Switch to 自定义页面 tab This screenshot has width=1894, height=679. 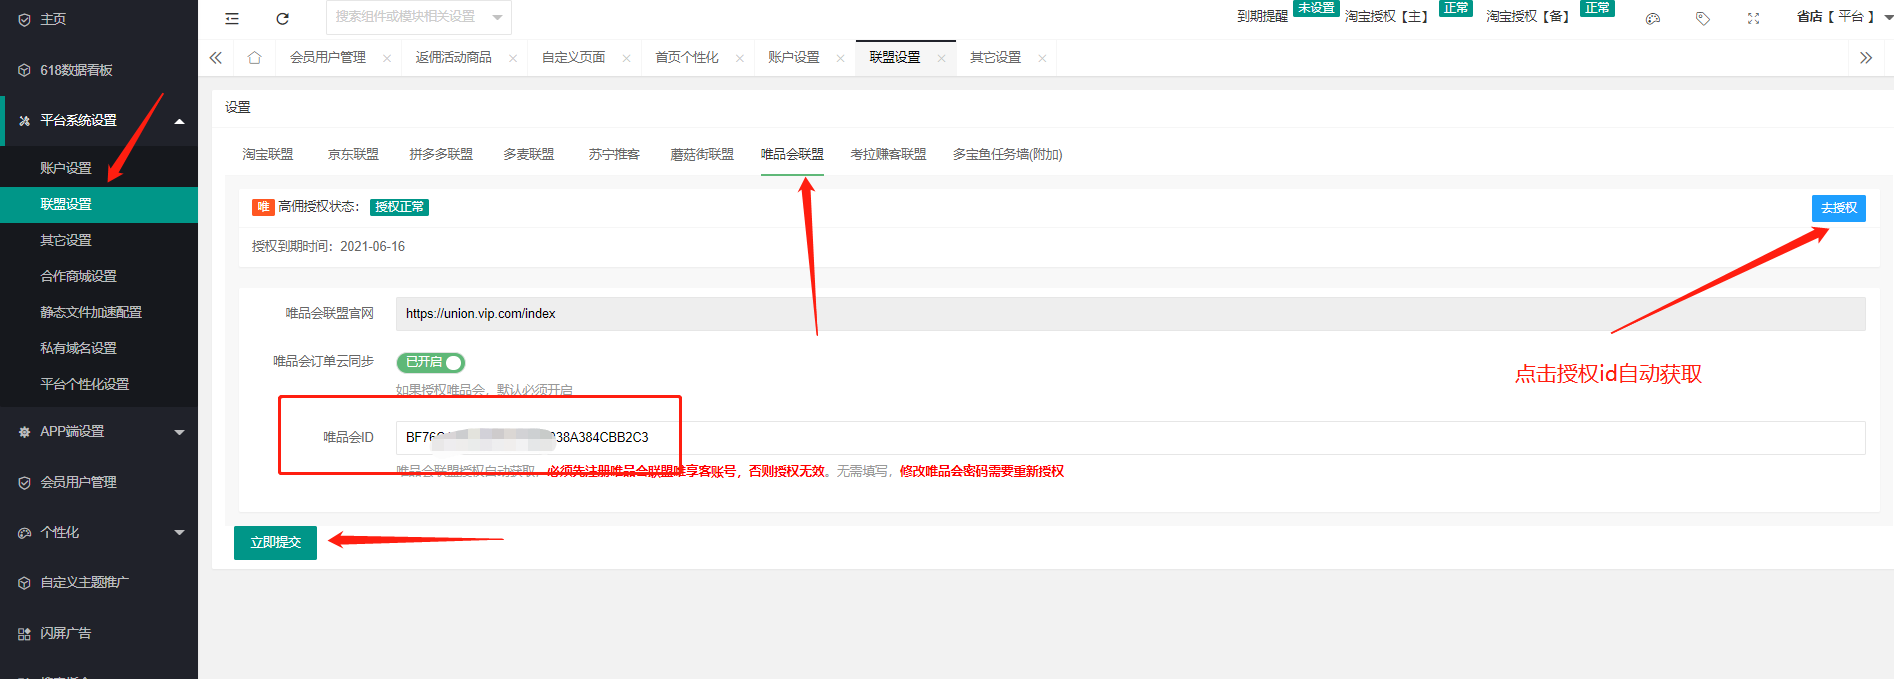(x=574, y=58)
